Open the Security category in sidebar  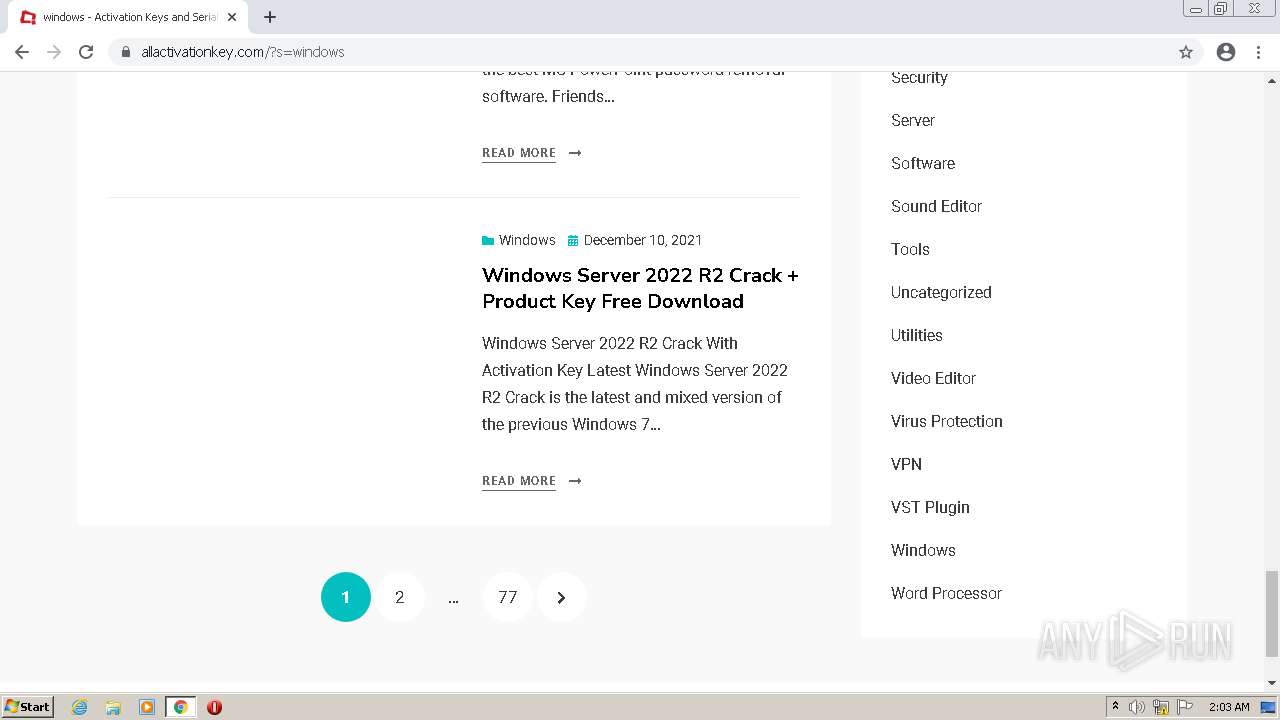(x=919, y=77)
